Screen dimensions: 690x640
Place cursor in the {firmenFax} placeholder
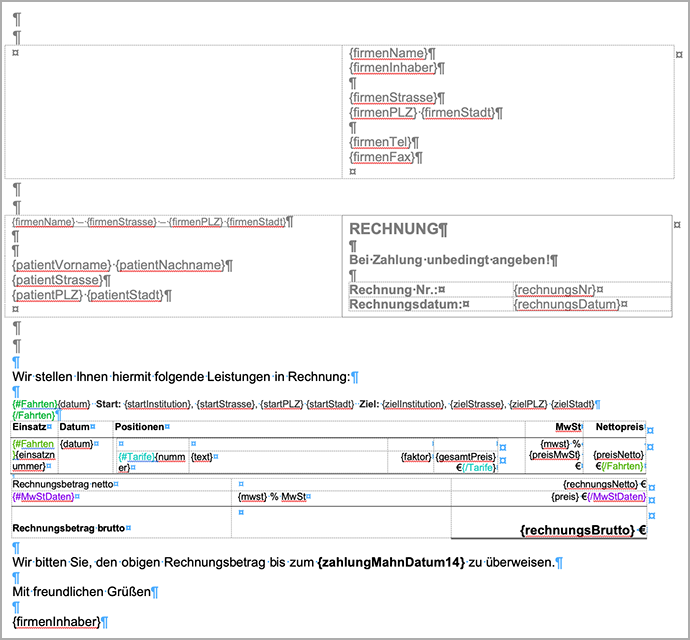382,157
